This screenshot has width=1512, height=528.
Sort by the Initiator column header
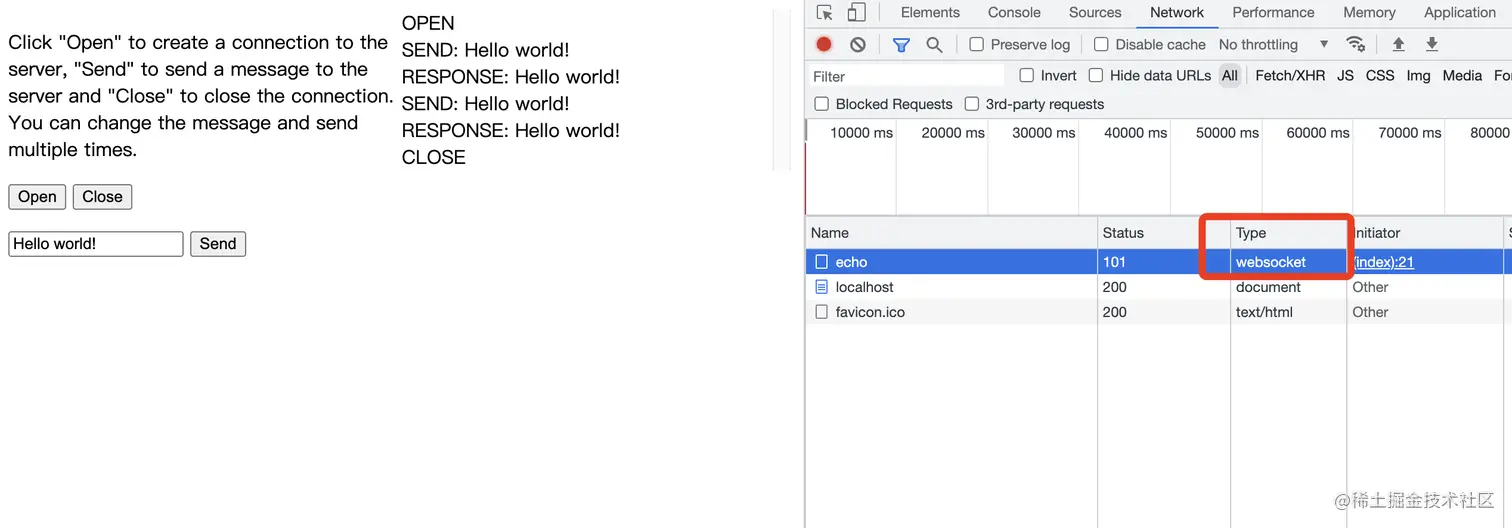tap(1425, 233)
